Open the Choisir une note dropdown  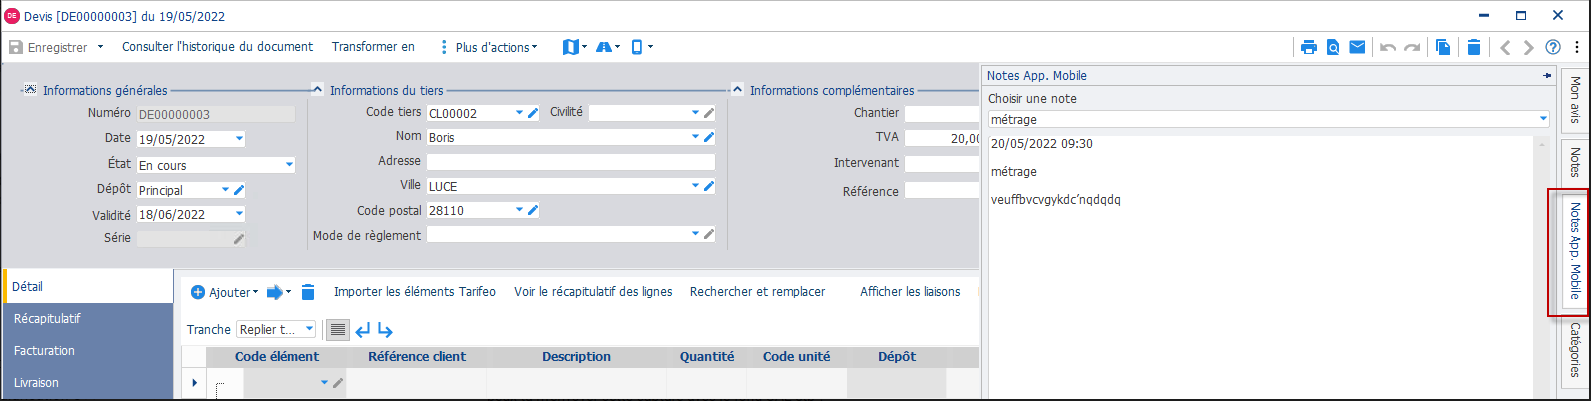tap(1543, 119)
